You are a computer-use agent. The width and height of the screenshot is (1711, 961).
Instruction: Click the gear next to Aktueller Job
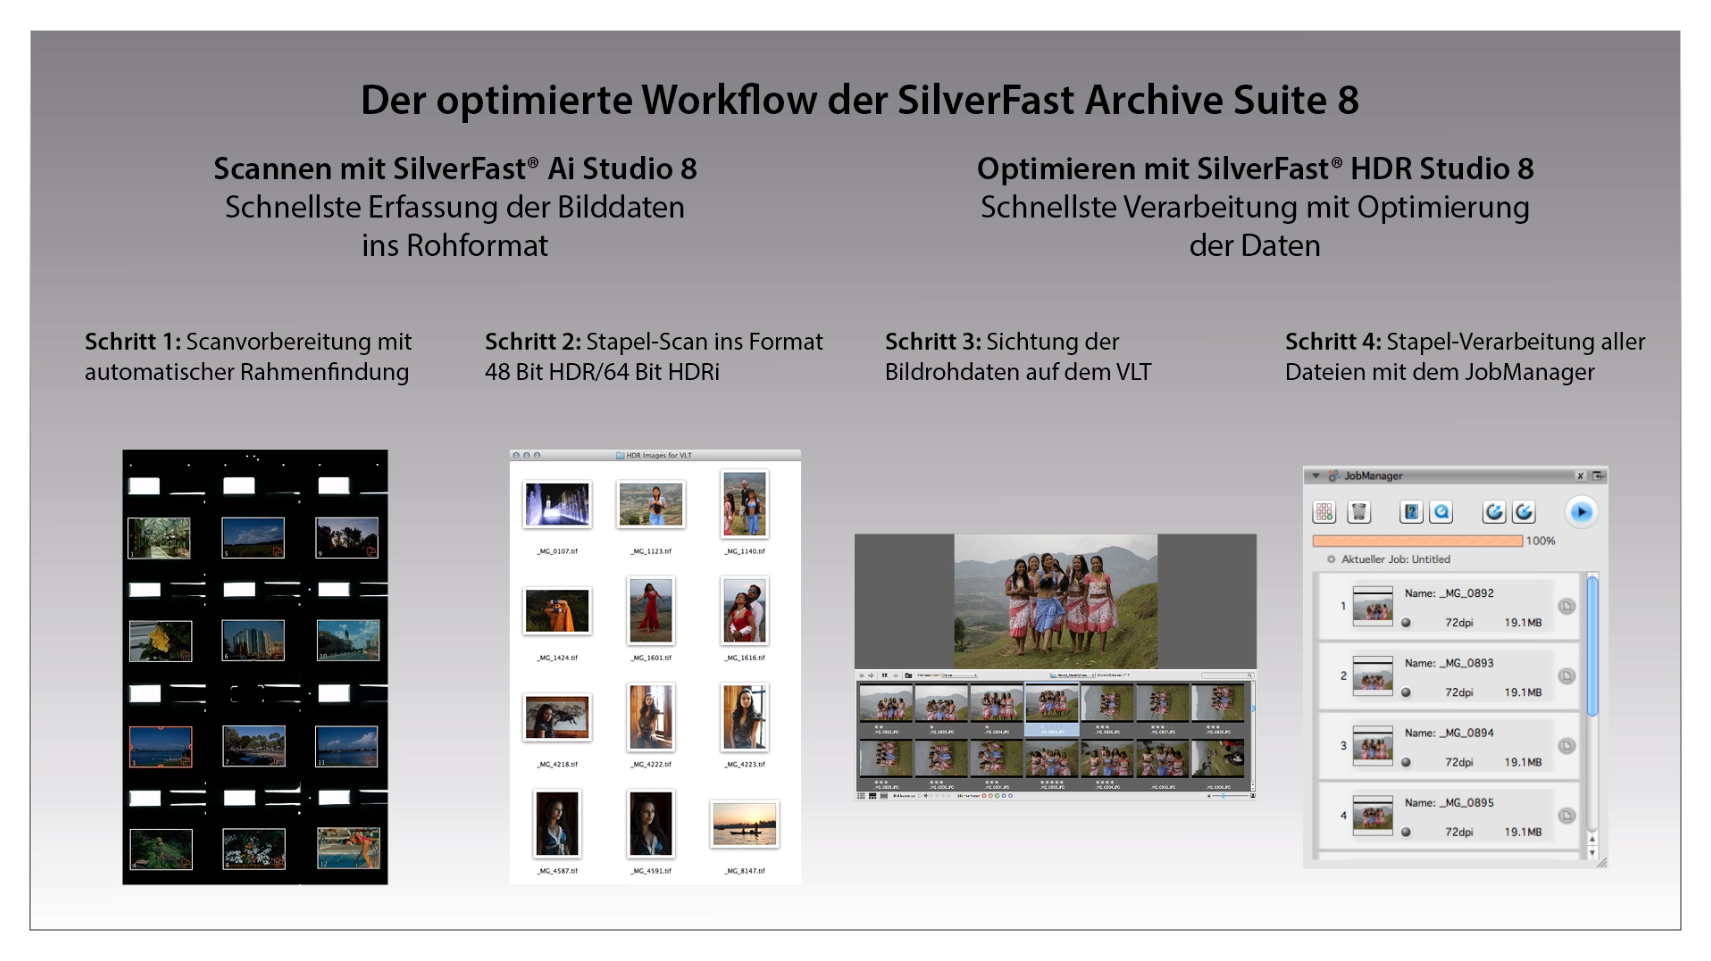(x=1331, y=559)
